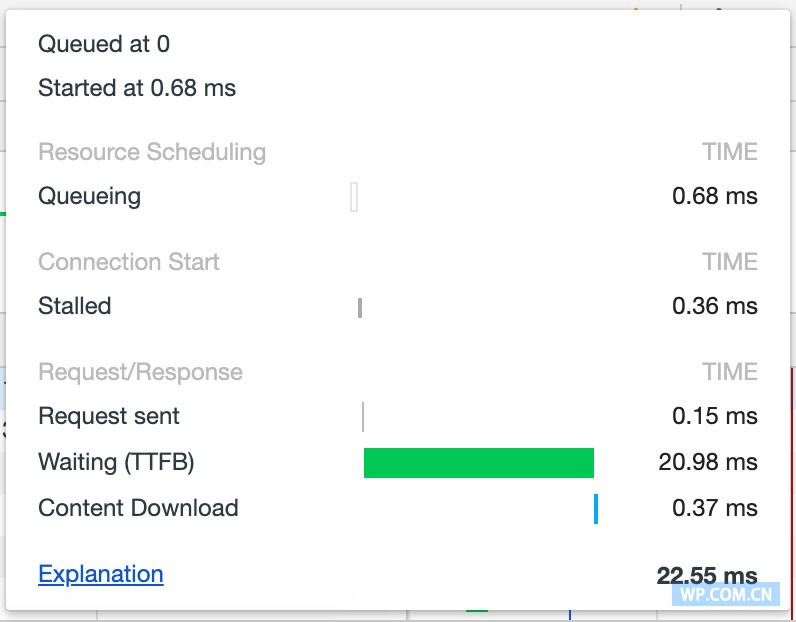Click the gray Stalled timing bar
Viewport: 796px width, 622px height.
coord(359,307)
